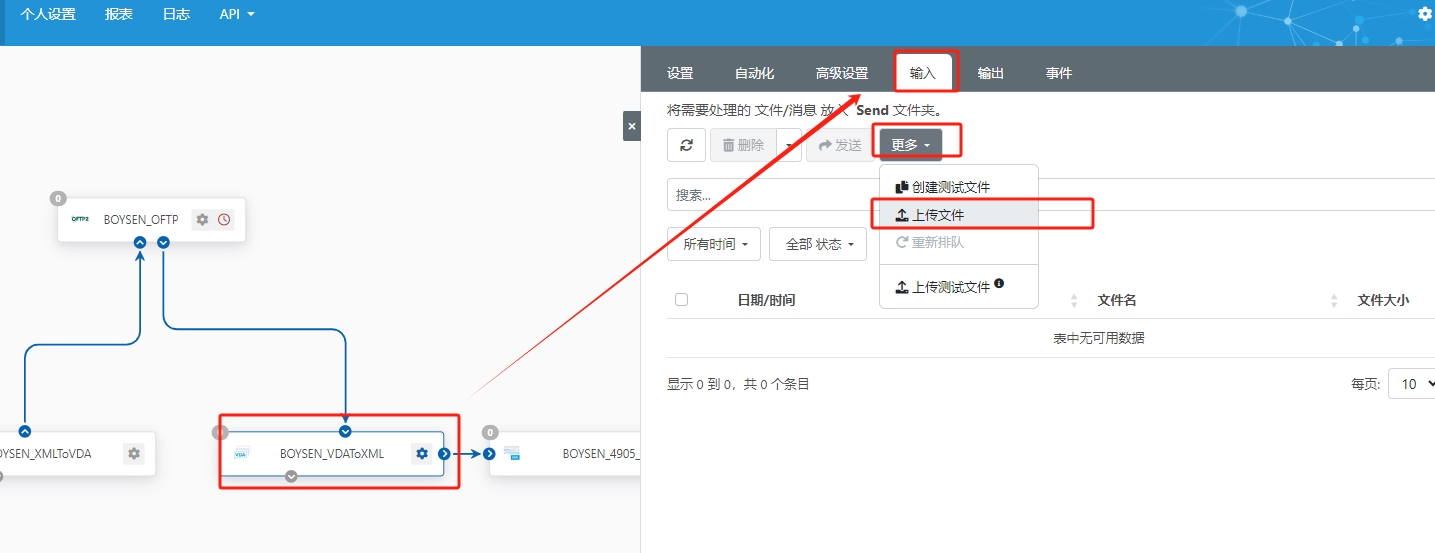
Task: Expand the 更多 dropdown button
Action: (x=910, y=145)
